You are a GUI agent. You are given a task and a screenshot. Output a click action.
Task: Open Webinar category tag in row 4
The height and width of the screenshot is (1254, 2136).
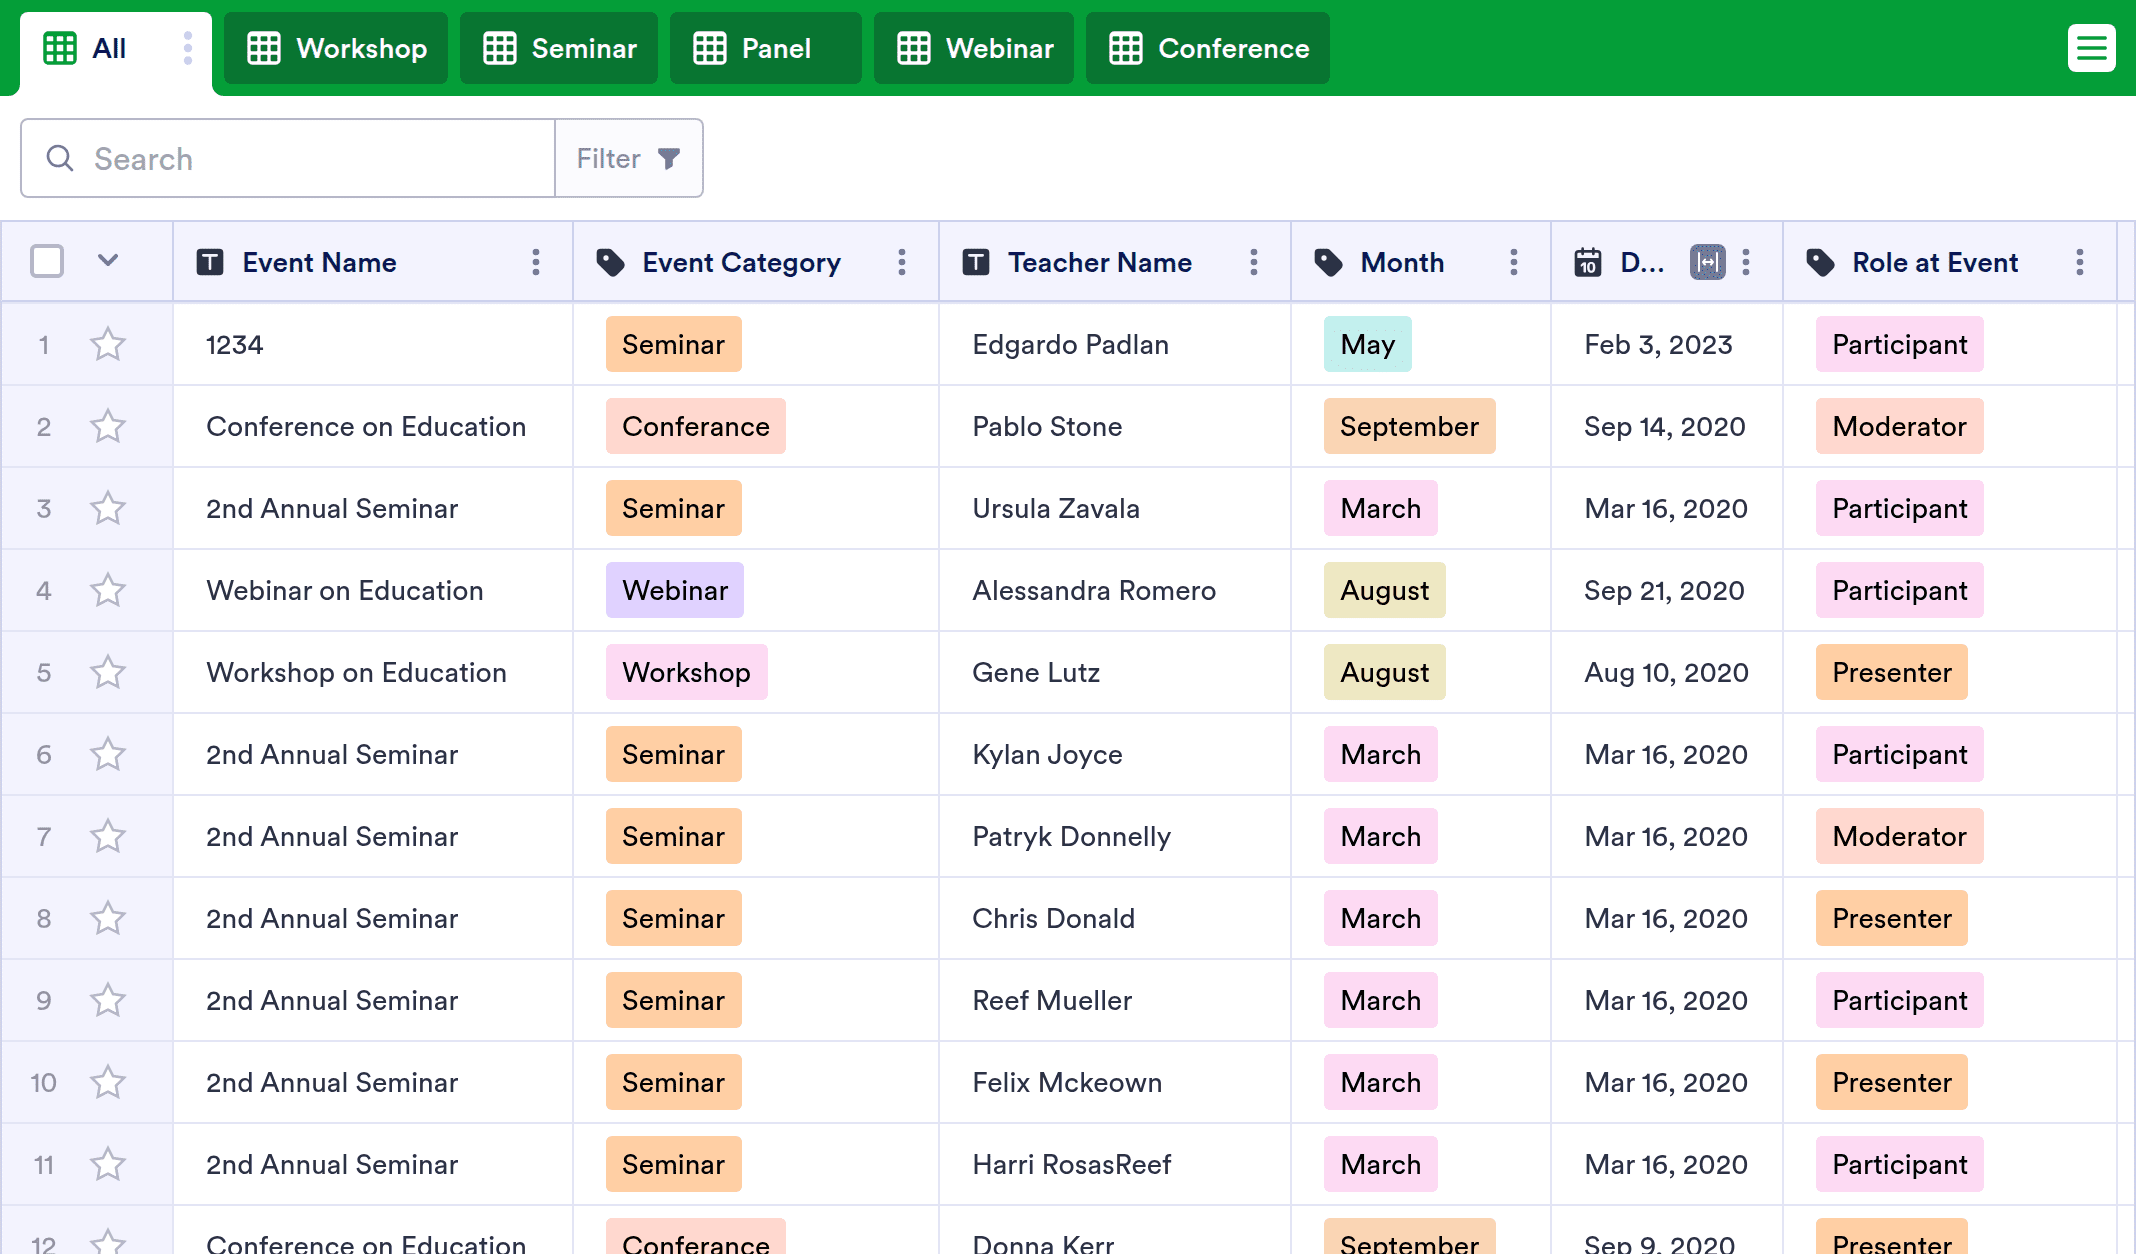[x=674, y=590]
